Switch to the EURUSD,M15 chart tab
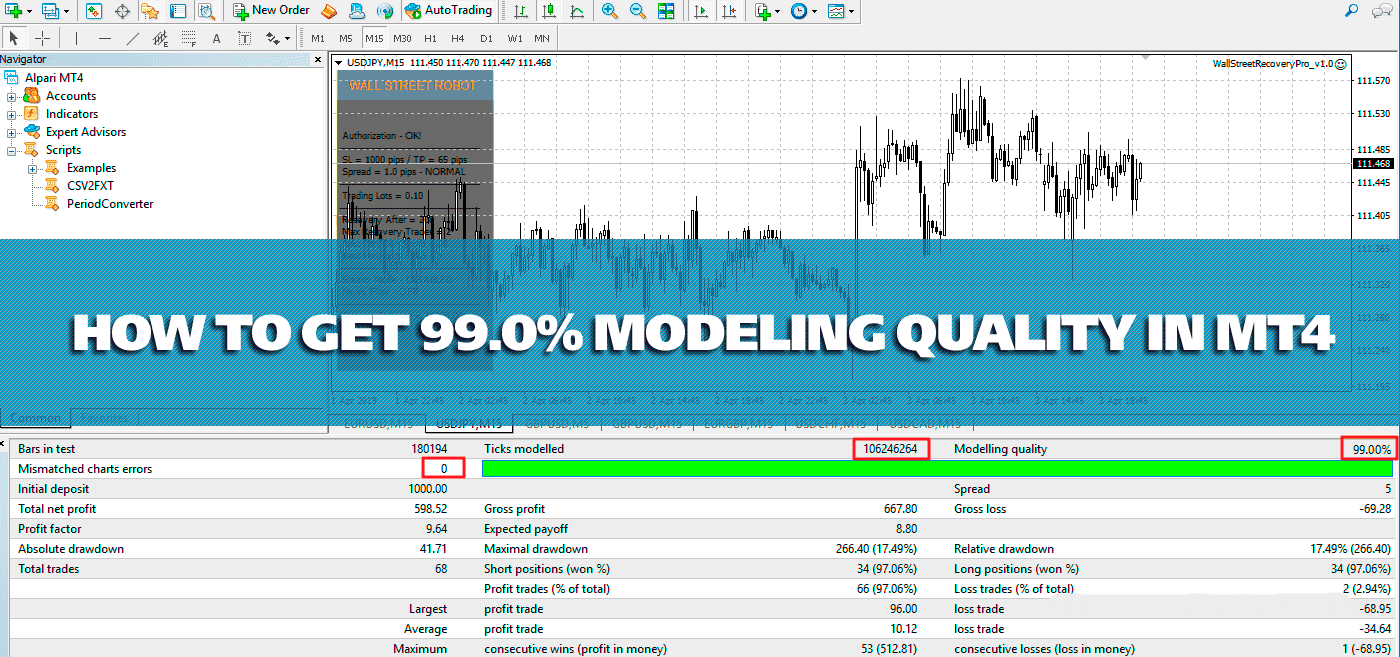 pos(379,422)
